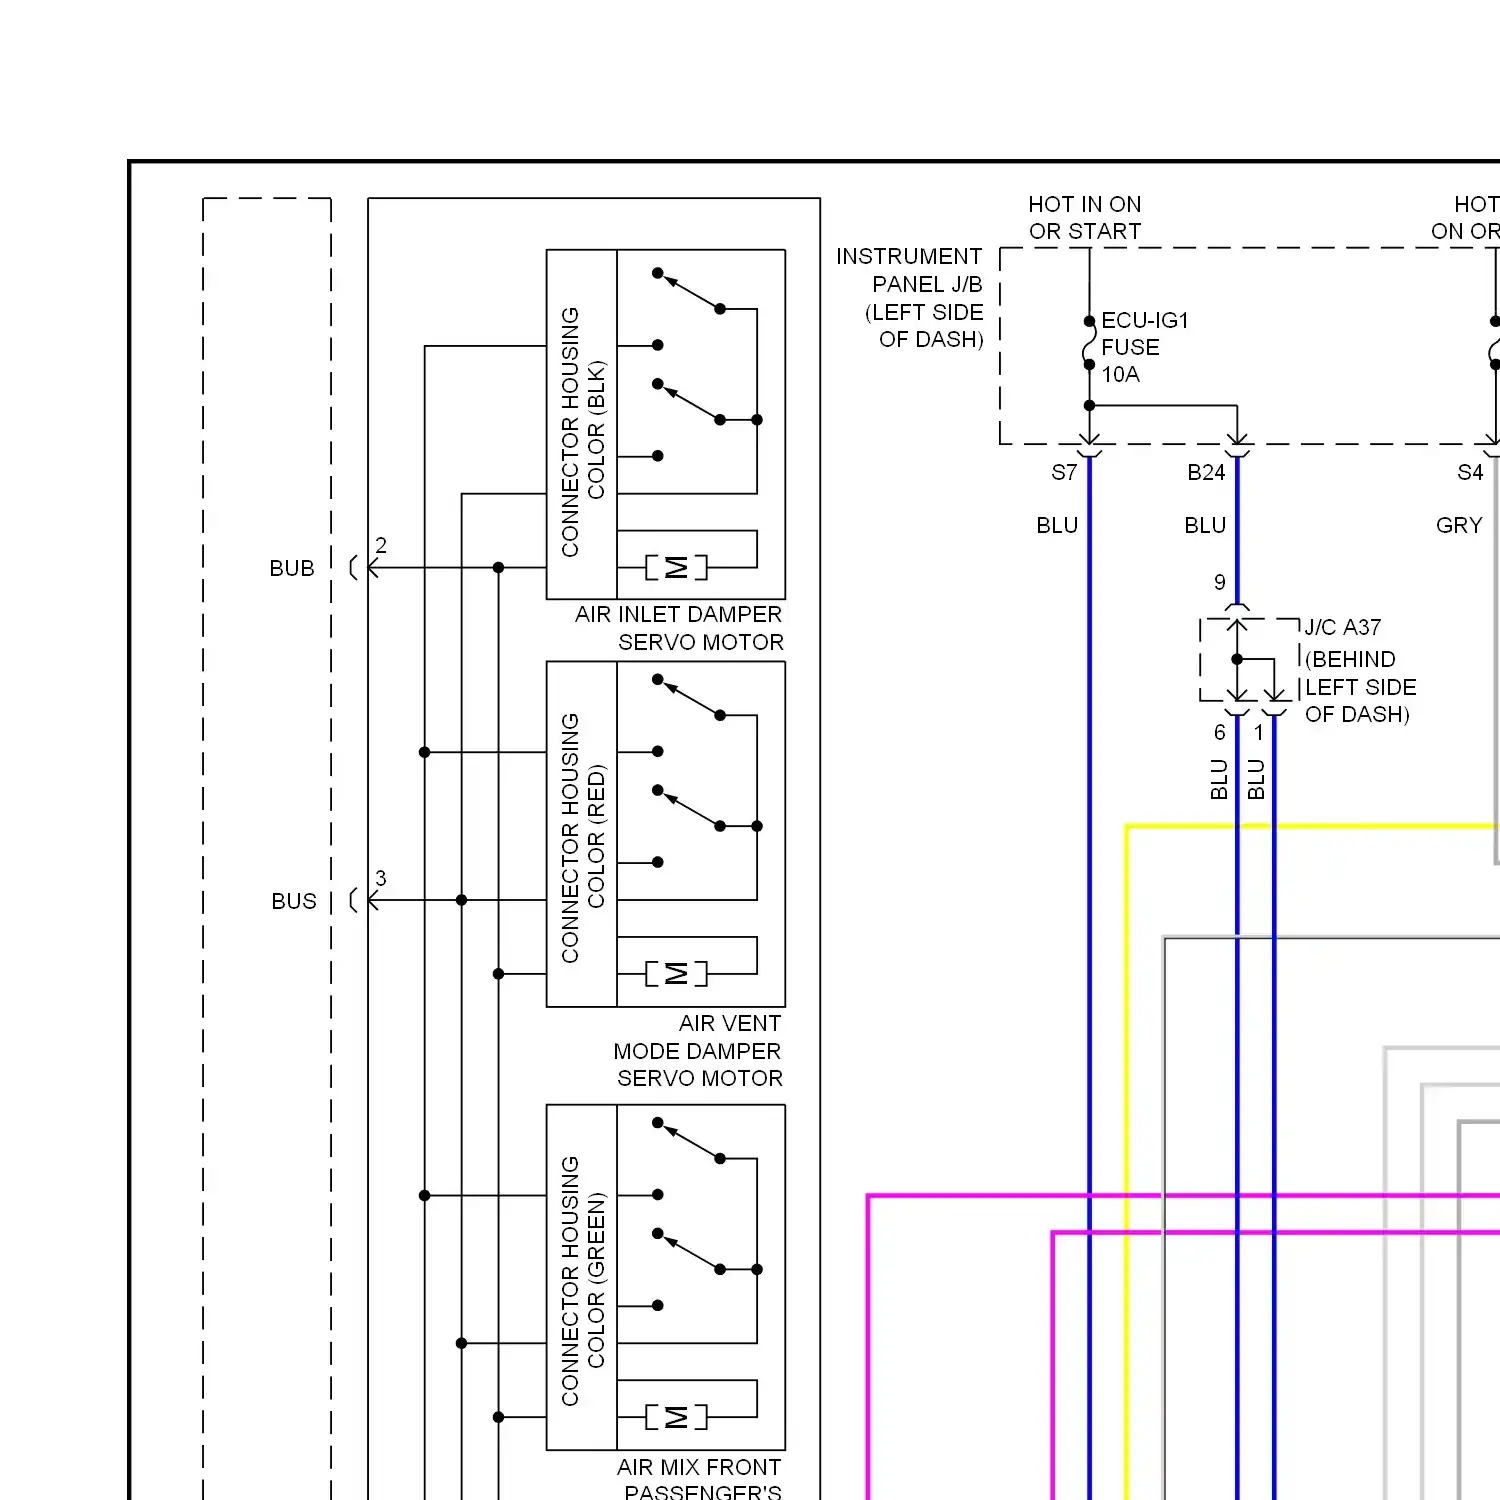Click the AIR MIX FRONT label
The width and height of the screenshot is (1500, 1500).
pyautogui.click(x=699, y=1467)
